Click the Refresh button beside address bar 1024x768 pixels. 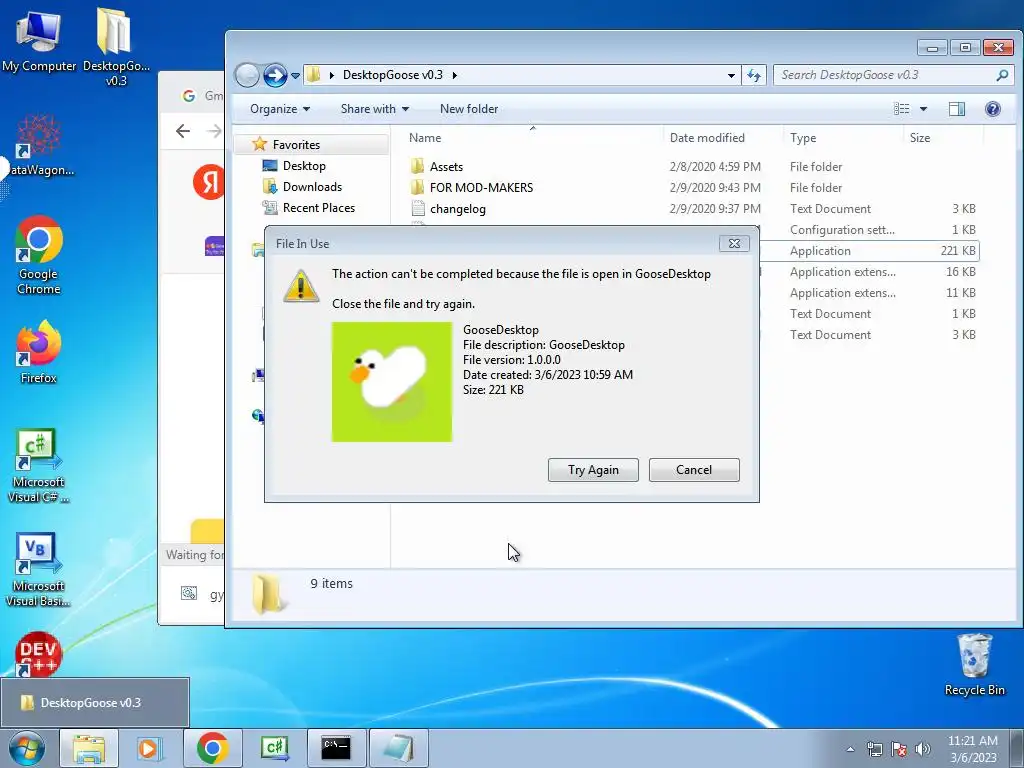[754, 75]
